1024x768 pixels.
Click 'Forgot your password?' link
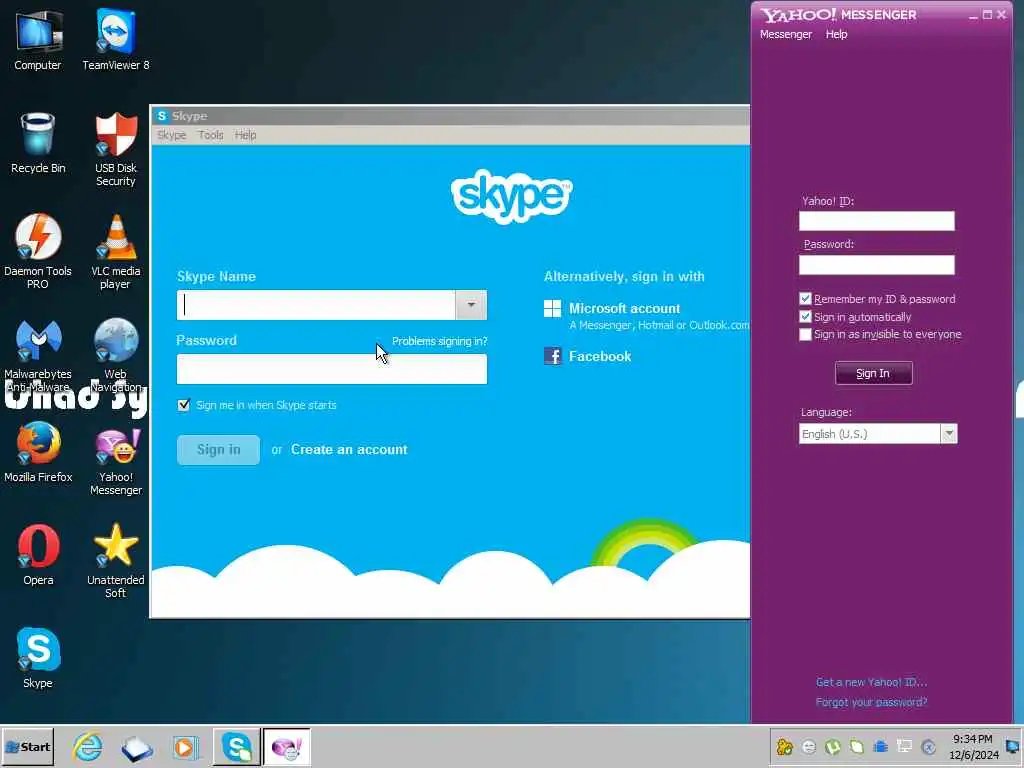click(x=871, y=702)
